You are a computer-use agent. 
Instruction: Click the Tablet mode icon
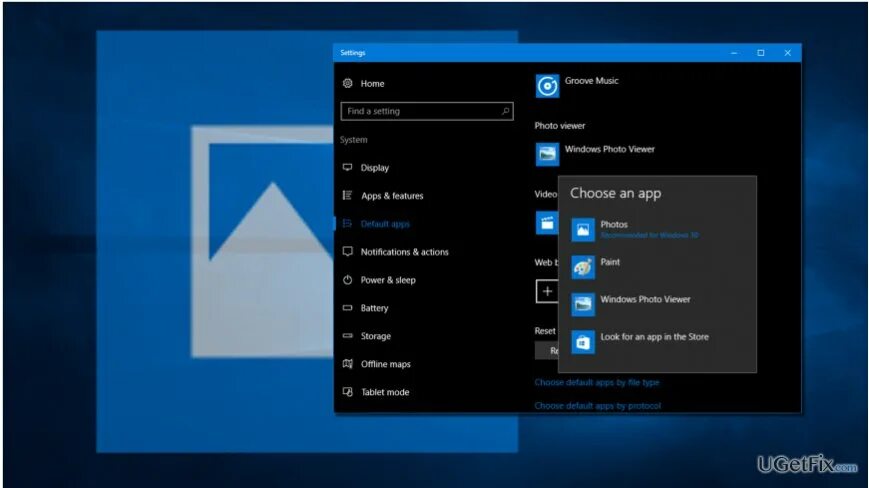[x=347, y=392]
